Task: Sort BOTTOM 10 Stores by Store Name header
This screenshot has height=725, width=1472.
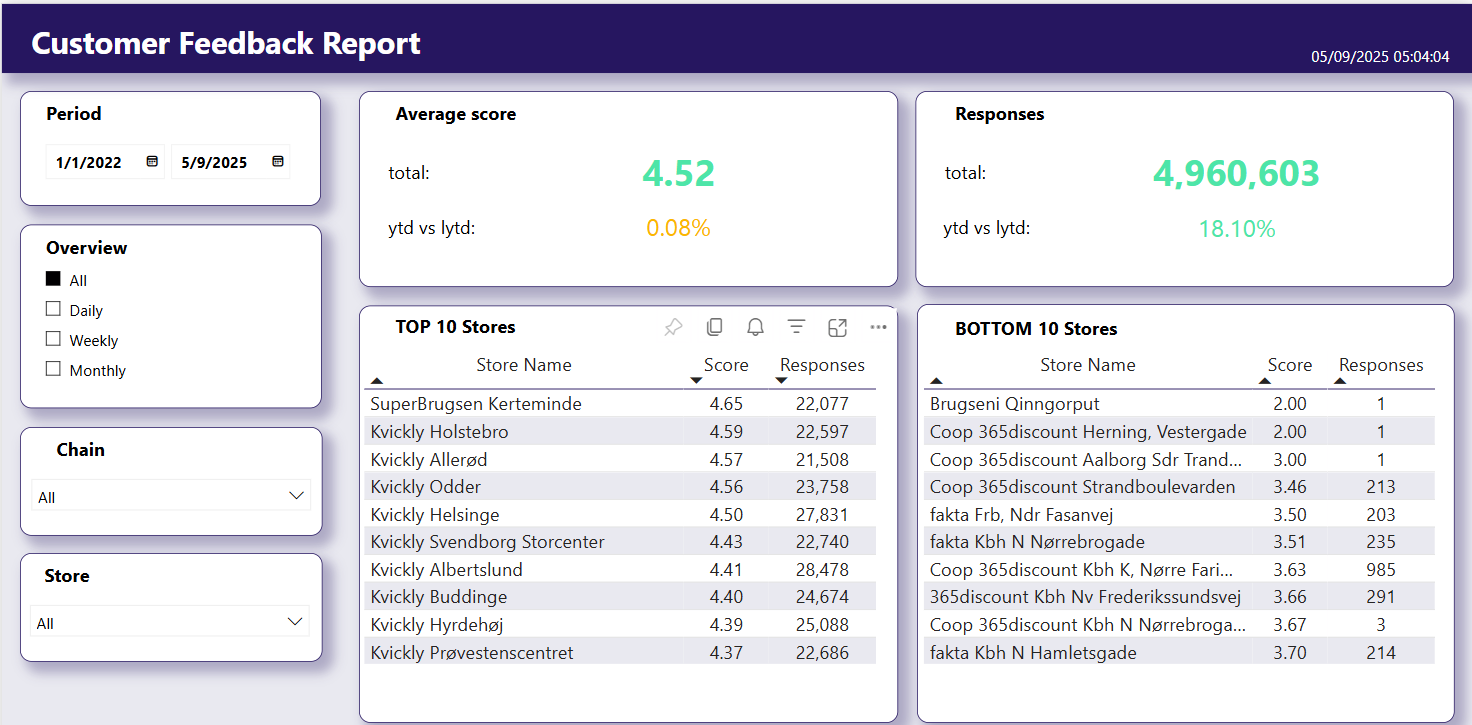Action: 1088,365
